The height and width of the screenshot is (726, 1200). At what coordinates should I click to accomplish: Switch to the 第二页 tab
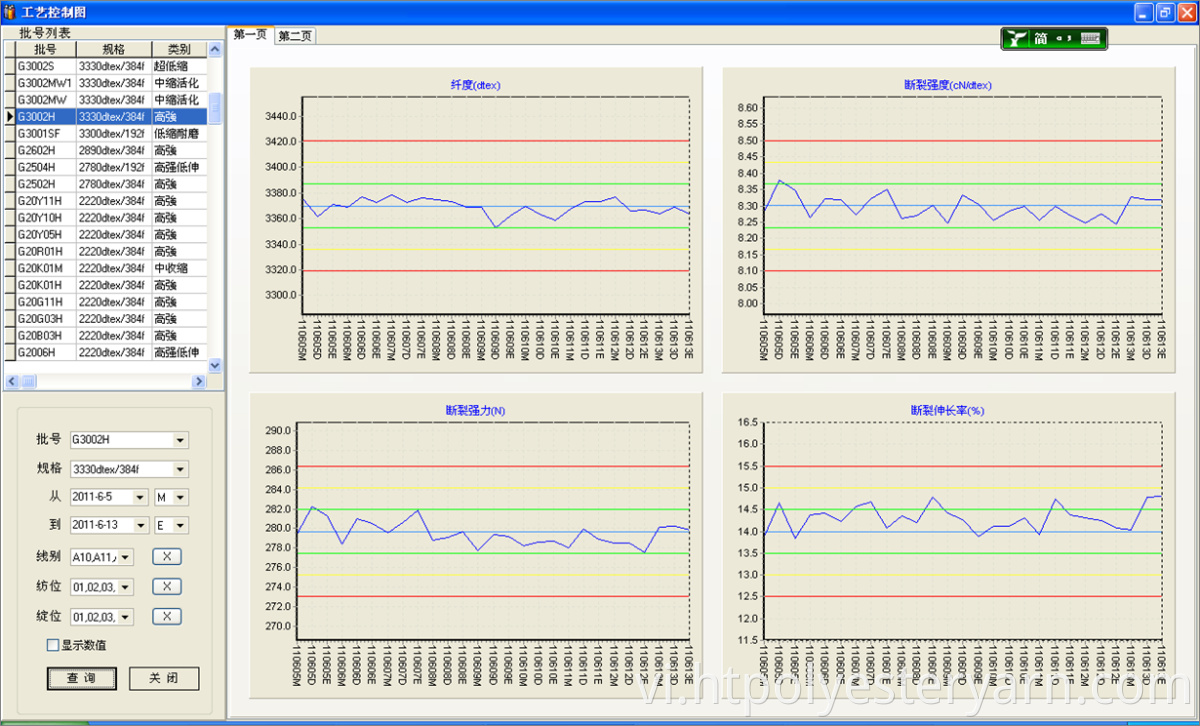pos(295,36)
